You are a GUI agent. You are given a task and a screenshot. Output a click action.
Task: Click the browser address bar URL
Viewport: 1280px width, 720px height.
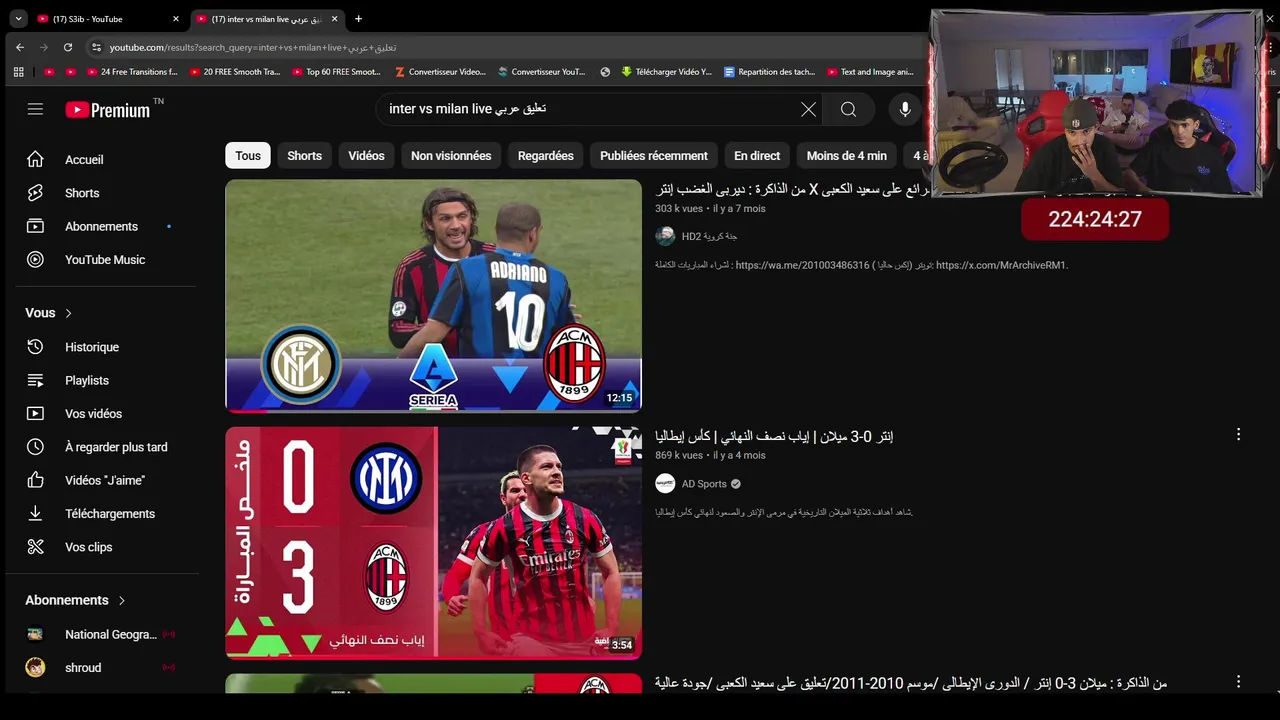pyautogui.click(x=253, y=47)
